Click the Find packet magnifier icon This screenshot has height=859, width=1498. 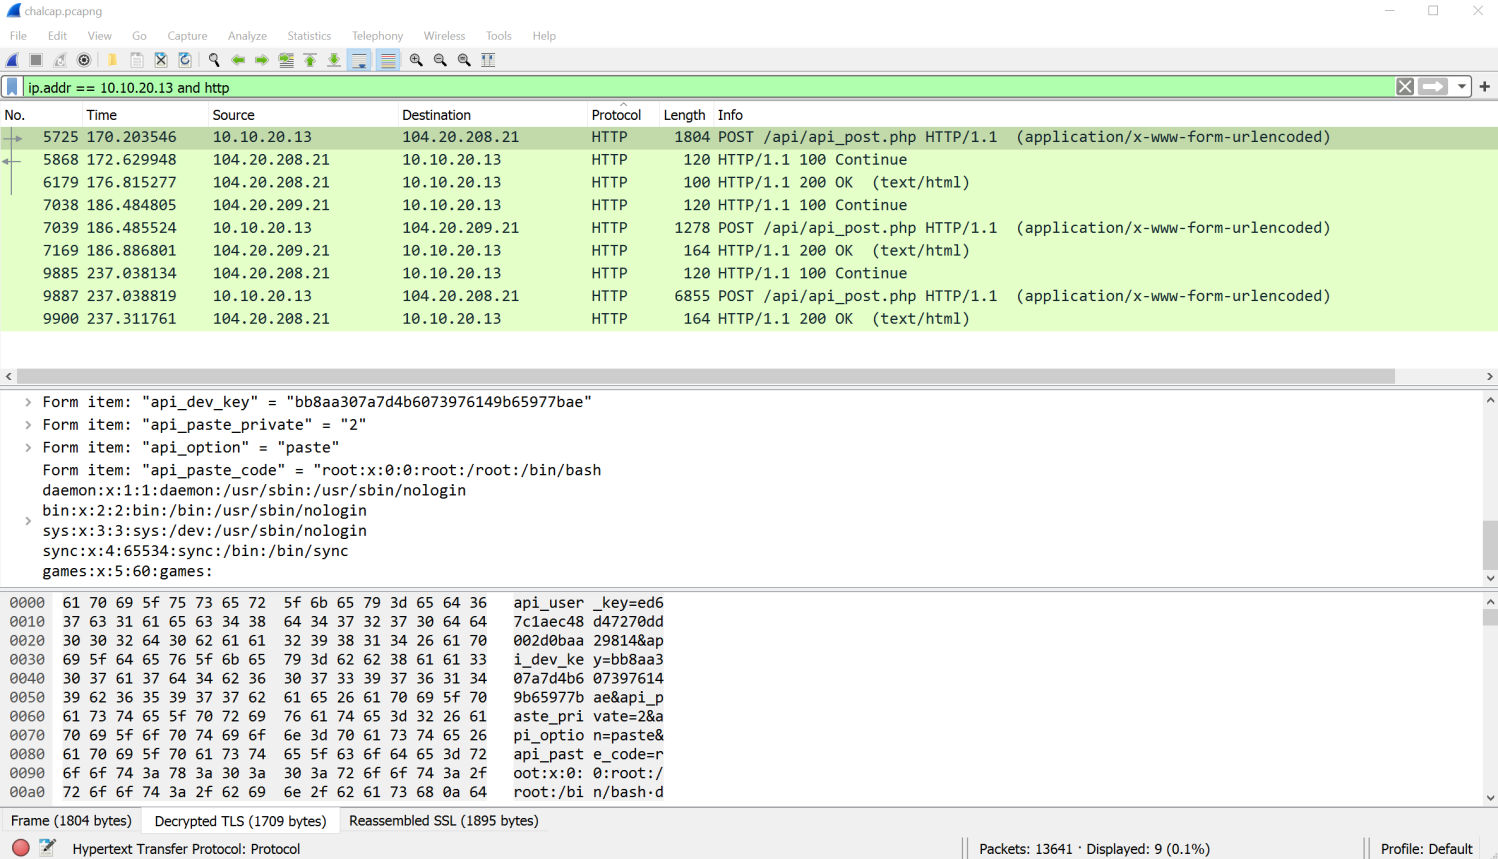click(x=213, y=60)
